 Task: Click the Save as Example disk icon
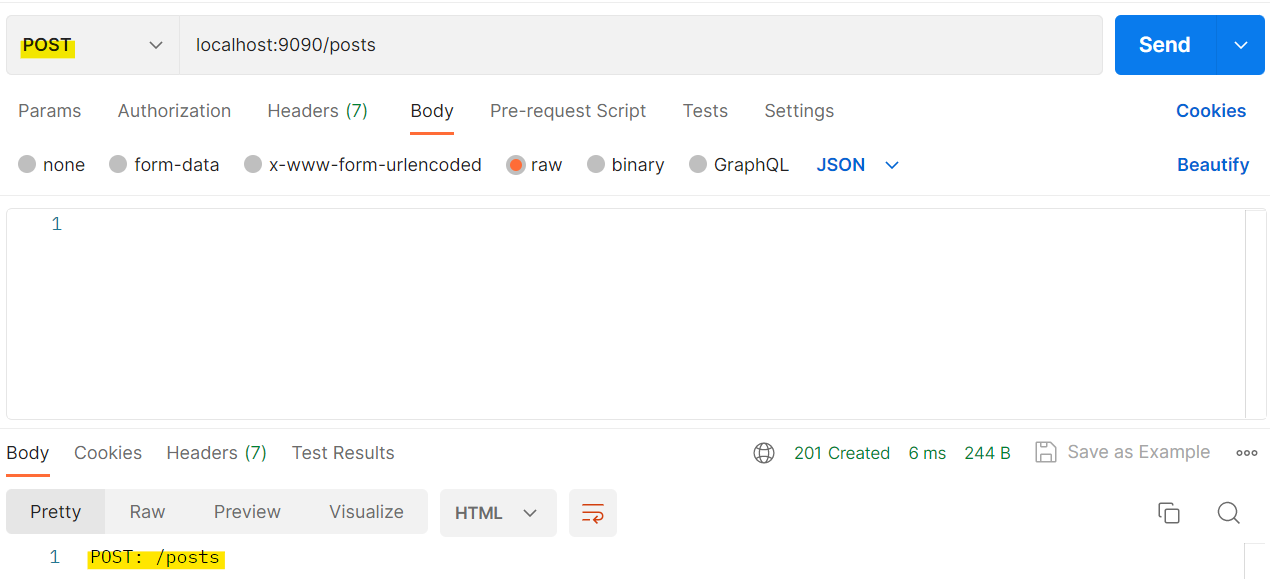pyautogui.click(x=1045, y=452)
